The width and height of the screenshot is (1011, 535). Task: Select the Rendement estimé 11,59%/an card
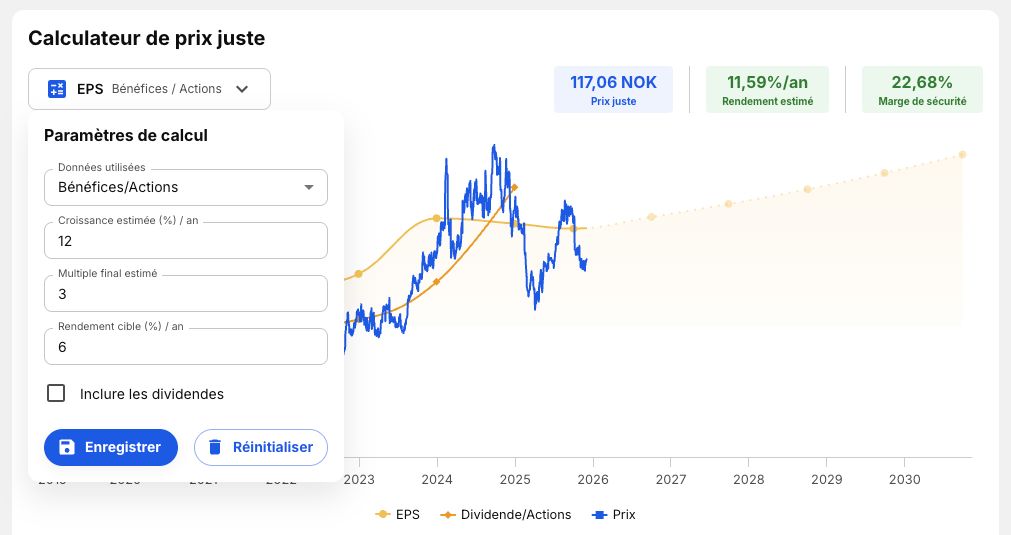coord(767,90)
